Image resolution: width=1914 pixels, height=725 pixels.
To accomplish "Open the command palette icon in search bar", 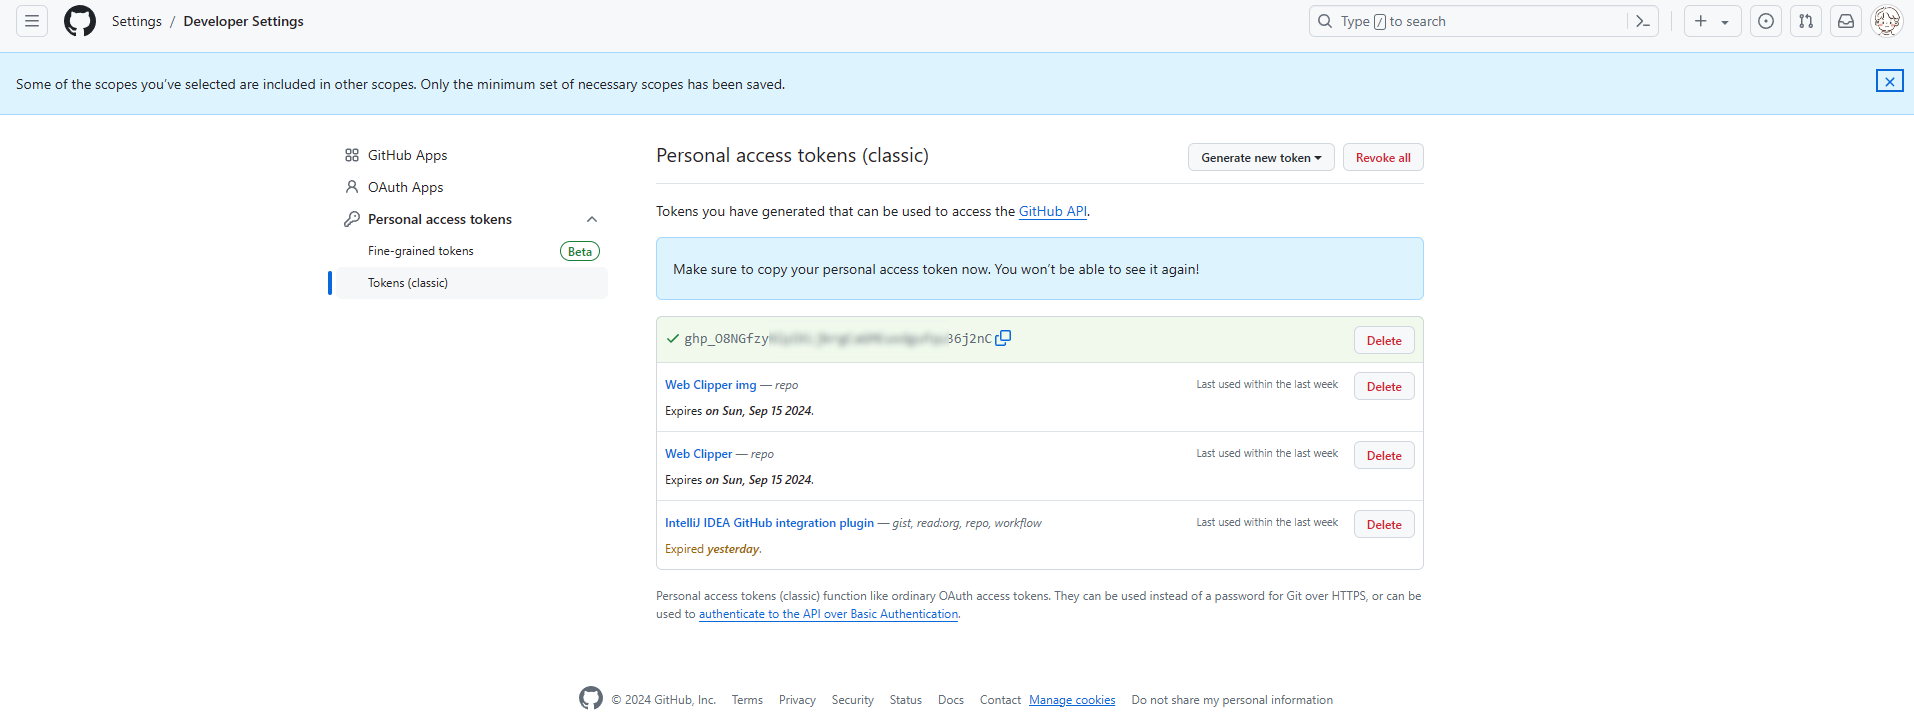I will coord(1642,21).
